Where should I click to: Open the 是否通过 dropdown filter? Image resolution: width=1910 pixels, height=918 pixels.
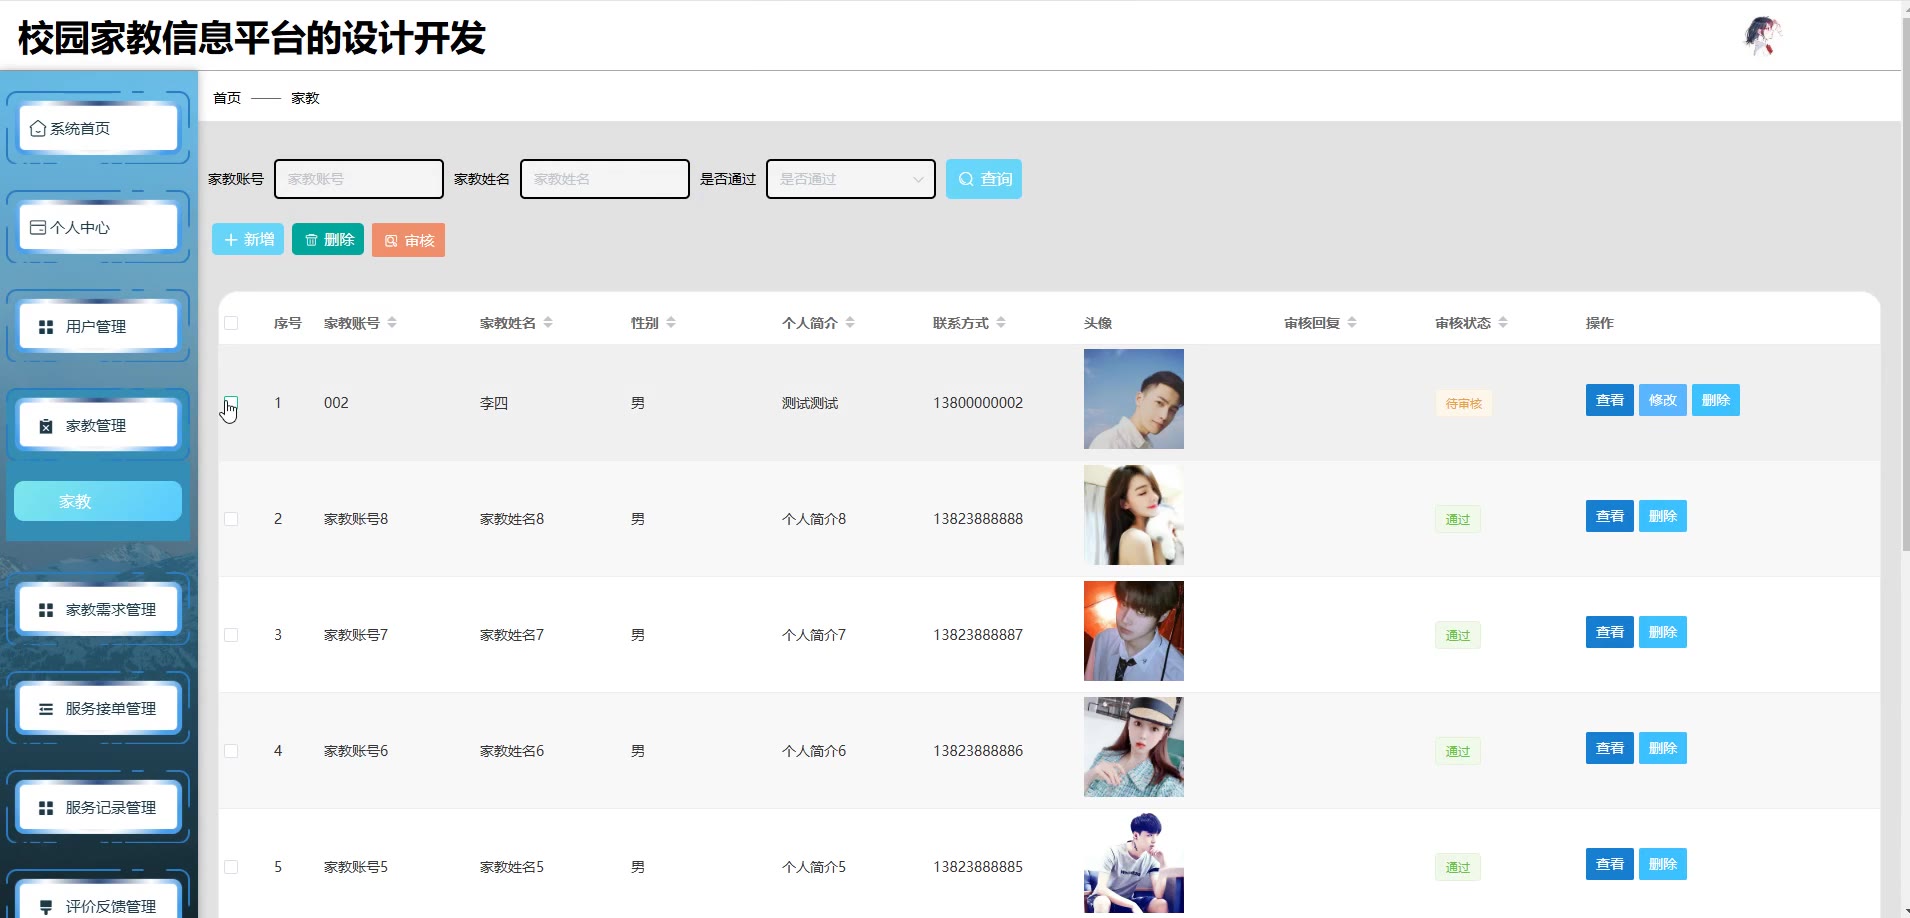coord(851,179)
